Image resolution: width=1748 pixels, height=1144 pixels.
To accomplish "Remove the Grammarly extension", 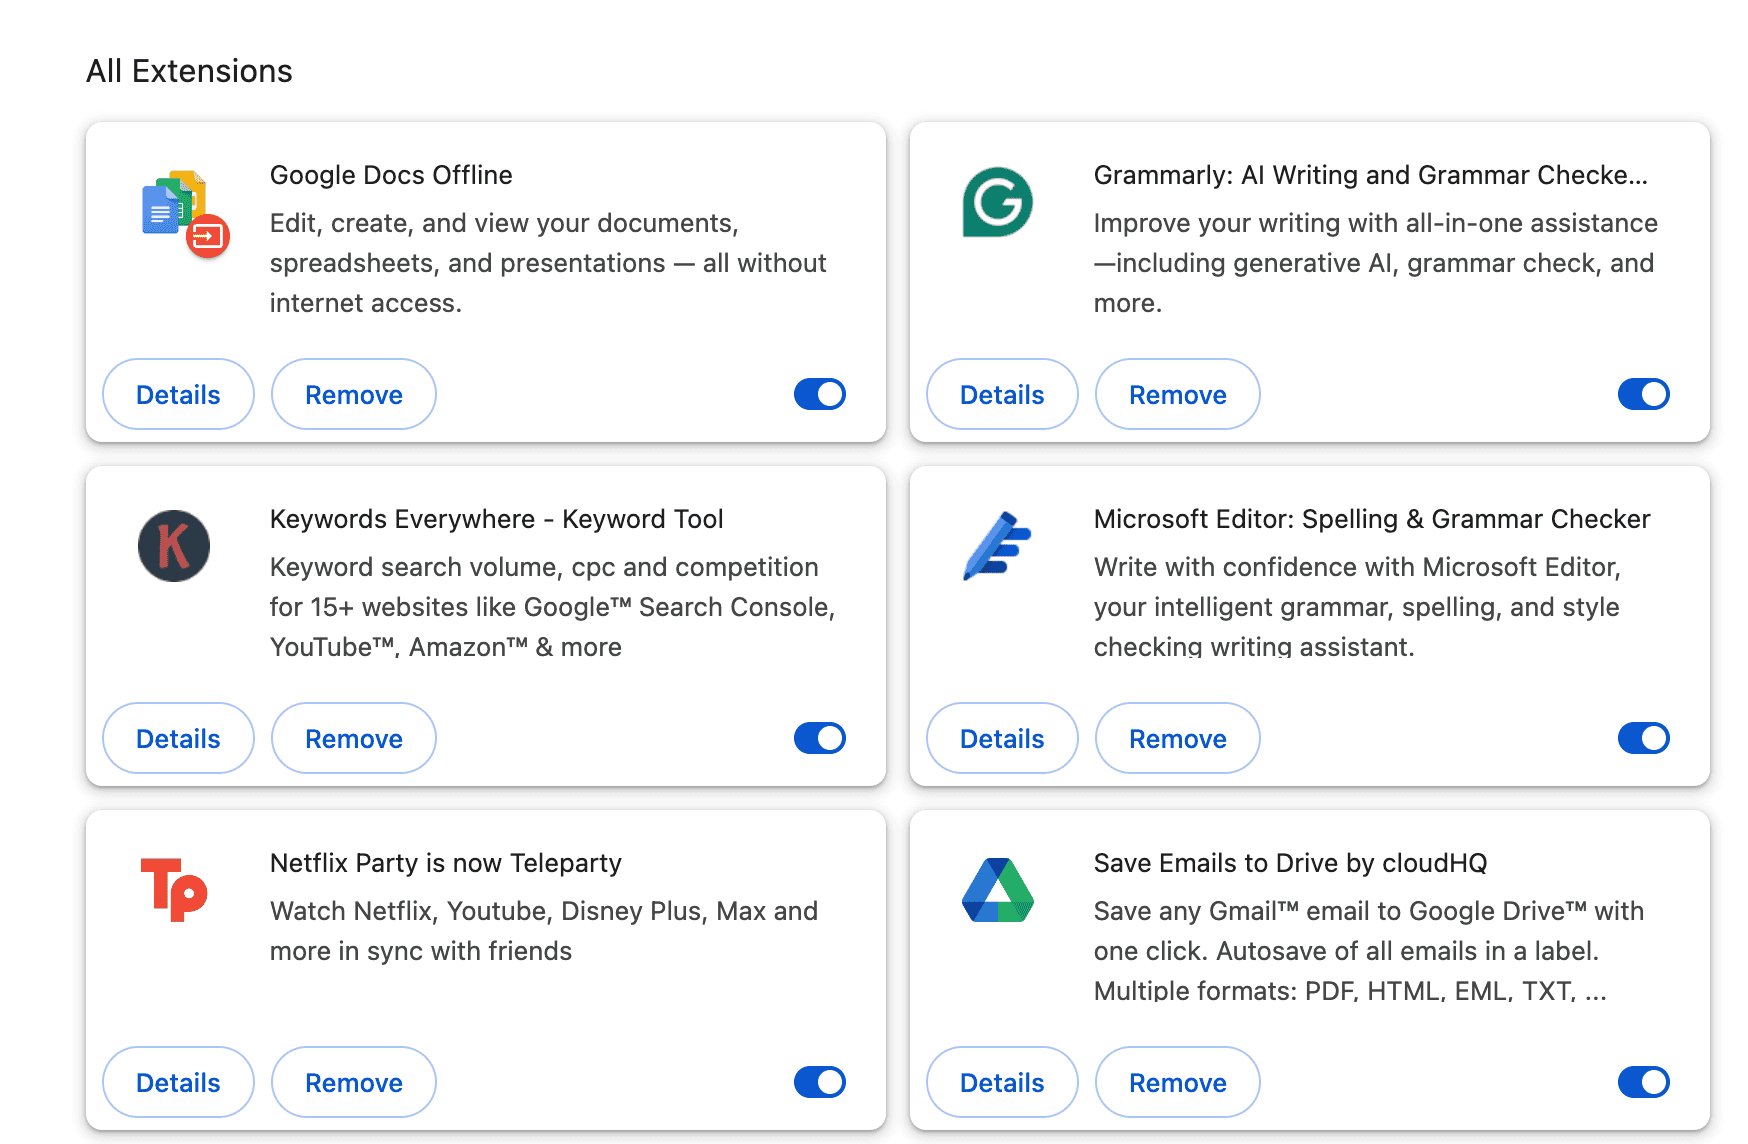I will coord(1177,395).
